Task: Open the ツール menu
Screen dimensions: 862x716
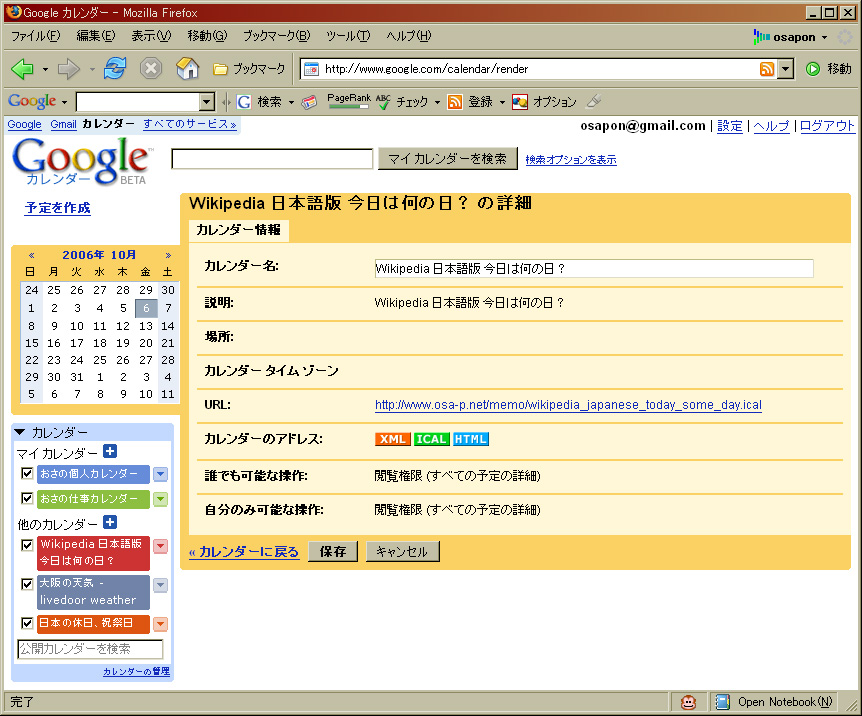Action: click(348, 36)
